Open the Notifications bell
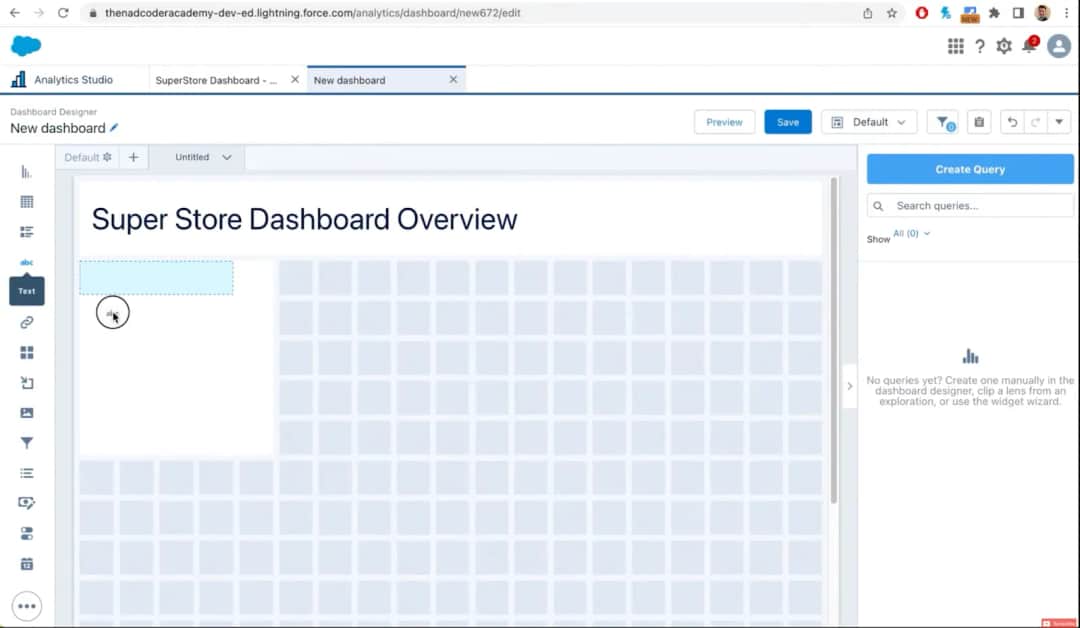 [x=1030, y=45]
